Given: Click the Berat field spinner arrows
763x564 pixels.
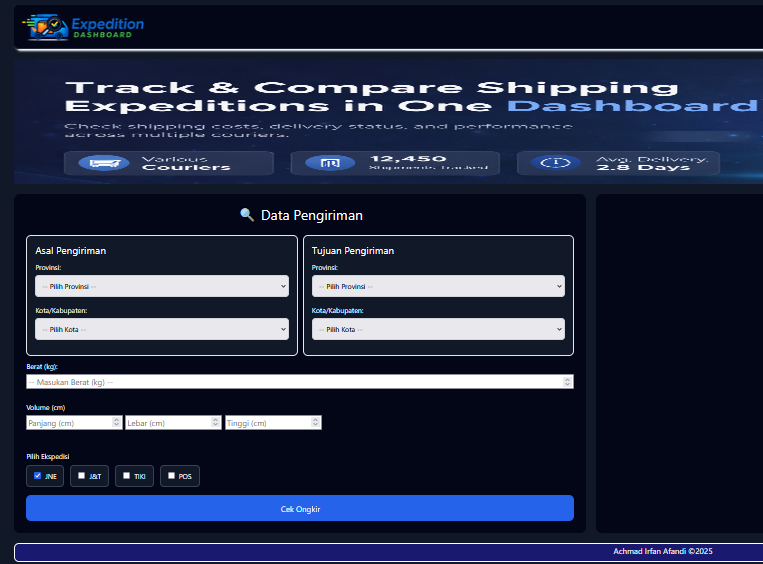Looking at the screenshot, I should click(568, 382).
